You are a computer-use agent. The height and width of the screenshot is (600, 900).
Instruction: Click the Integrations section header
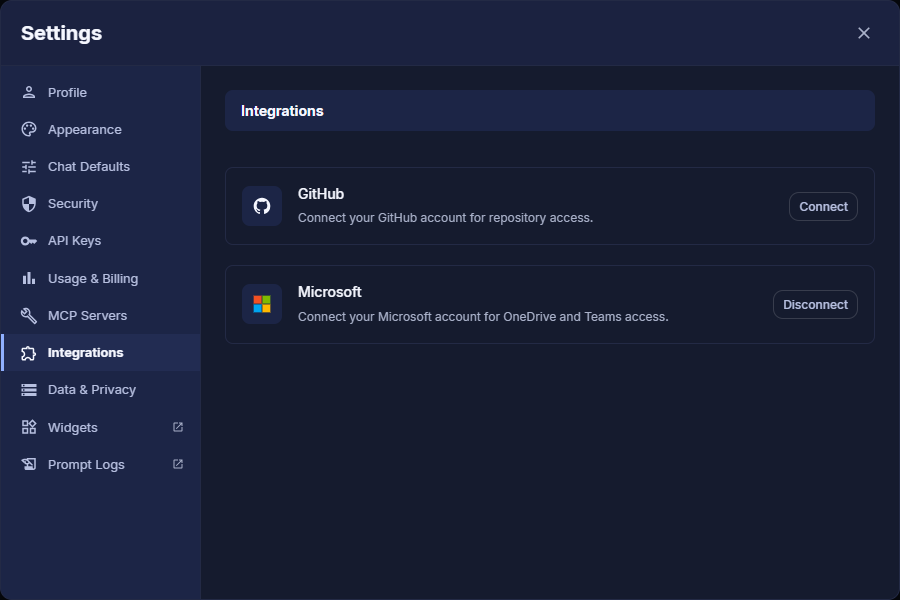[x=549, y=111]
